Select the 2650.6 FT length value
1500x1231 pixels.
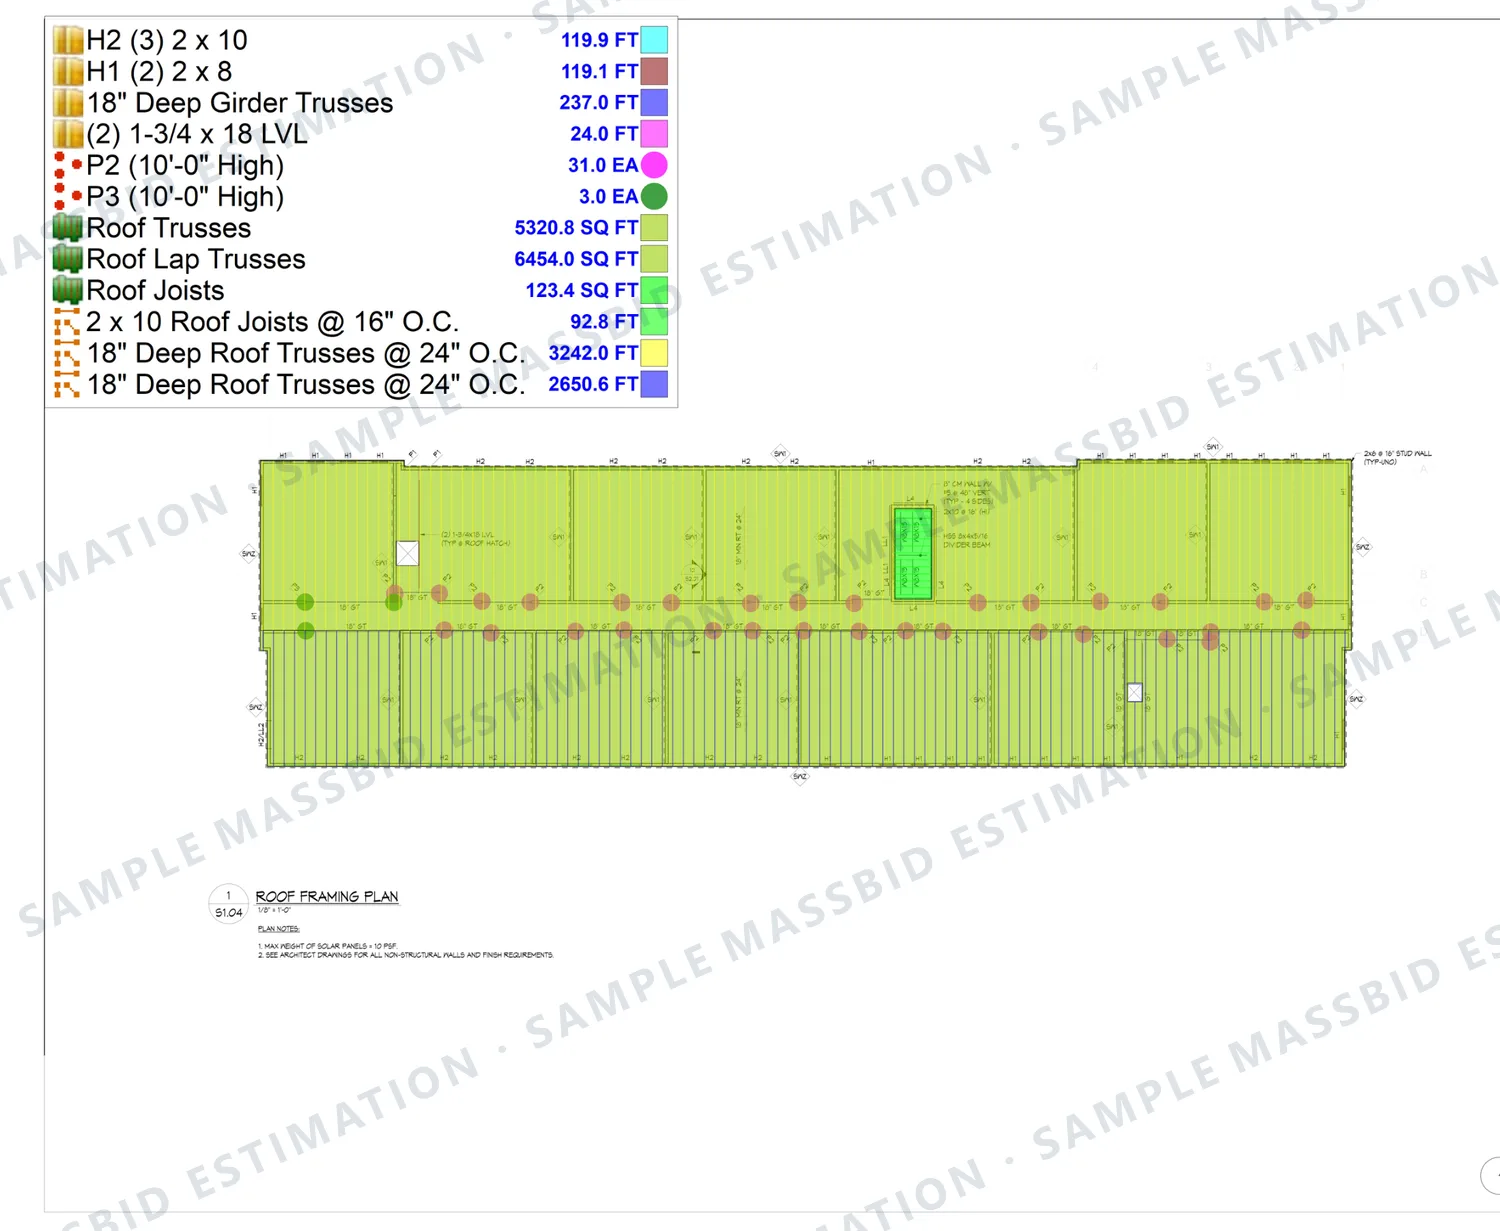(593, 384)
